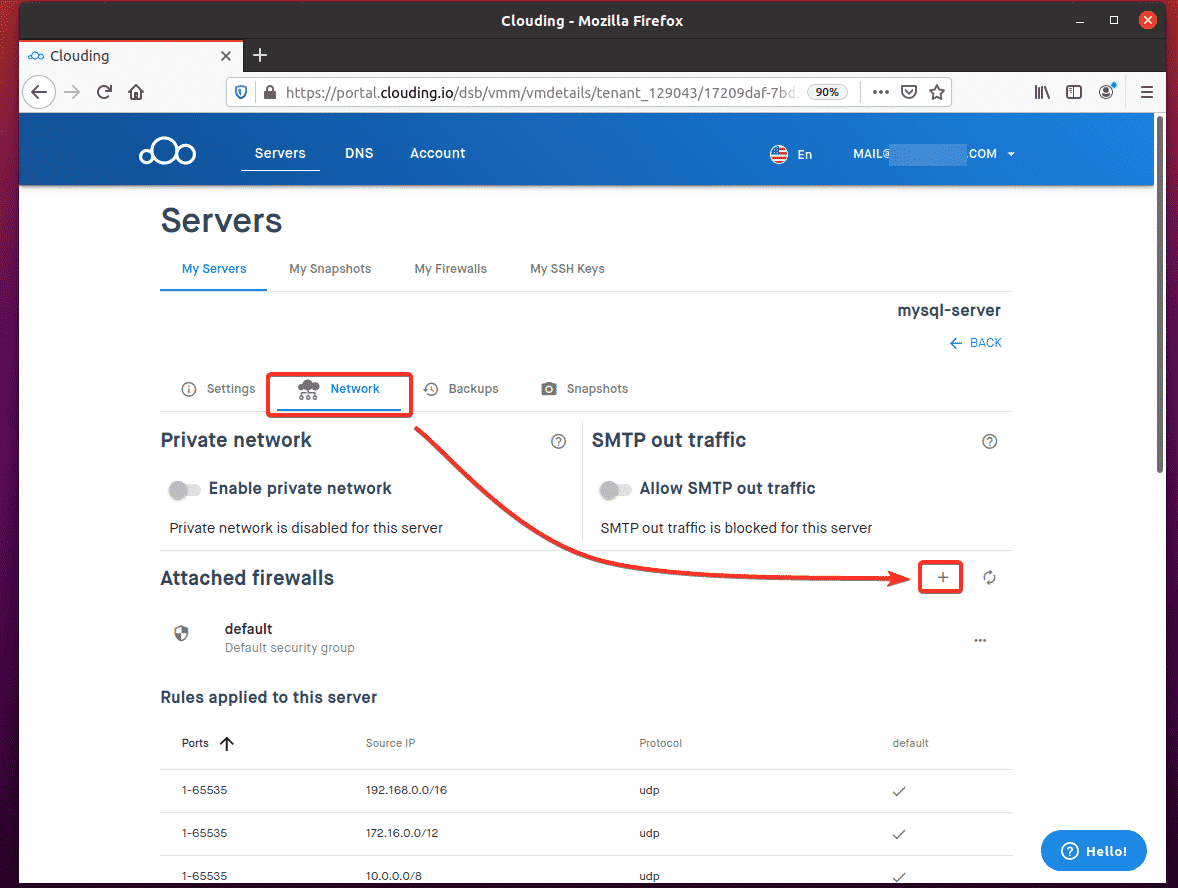Screen dimensions: 1178x888
Task: Bookmark this page with star icon
Action: pyautogui.click(x=936, y=92)
